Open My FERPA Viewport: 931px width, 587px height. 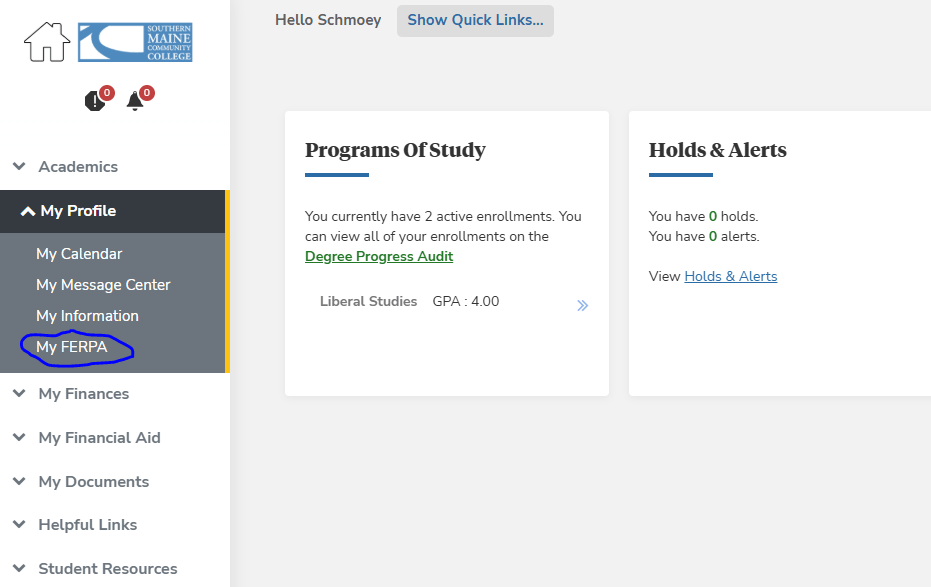[72, 347]
